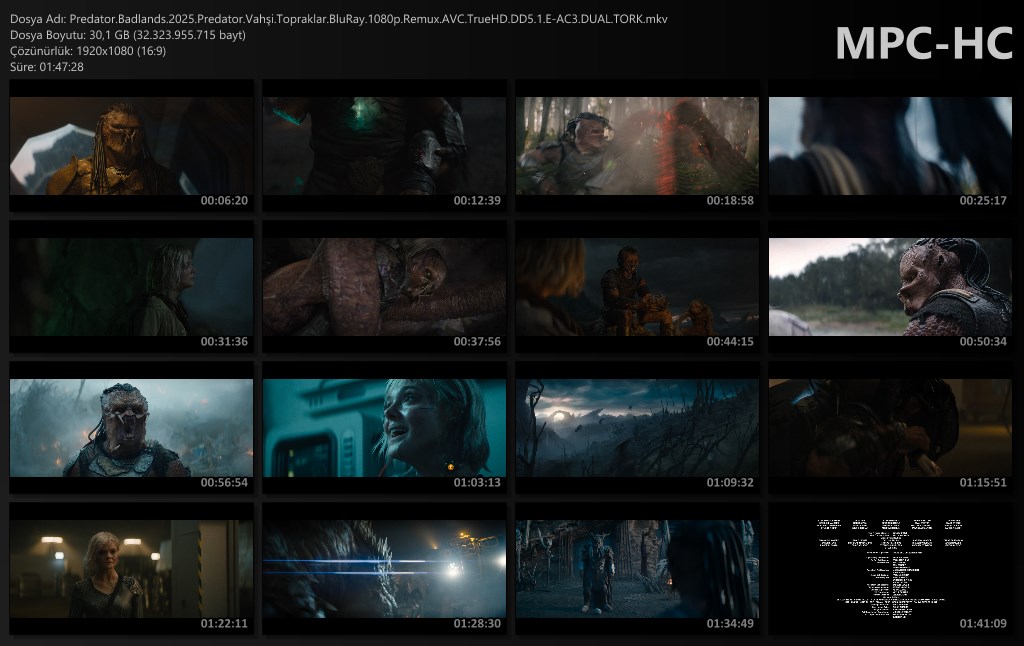Click the Süre 01:47:28 duration text

[47, 67]
